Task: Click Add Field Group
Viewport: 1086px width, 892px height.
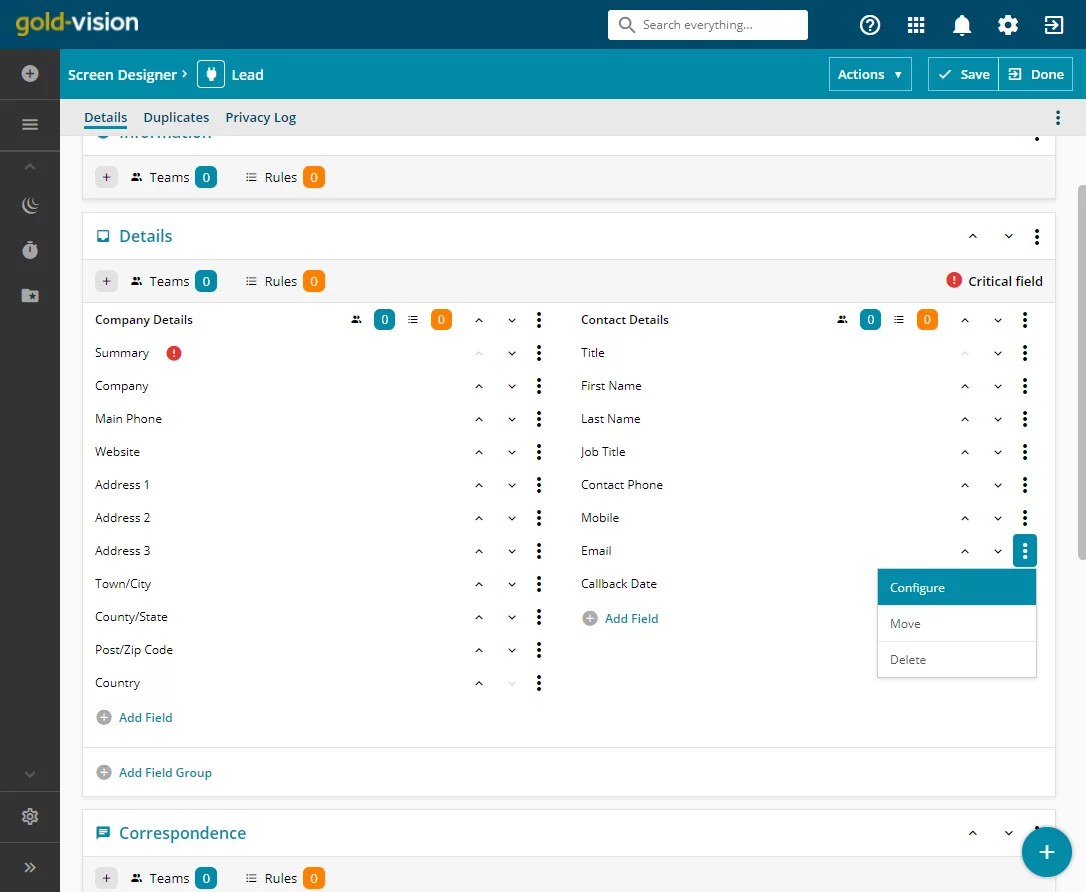Action: click(x=154, y=772)
